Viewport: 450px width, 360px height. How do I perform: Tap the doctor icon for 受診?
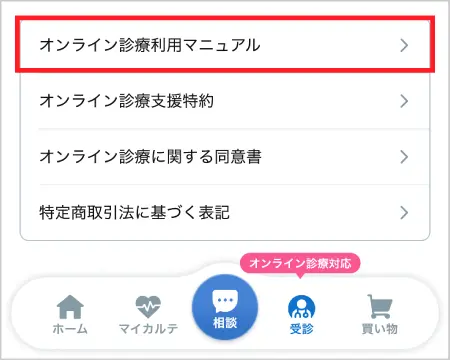pyautogui.click(x=301, y=307)
